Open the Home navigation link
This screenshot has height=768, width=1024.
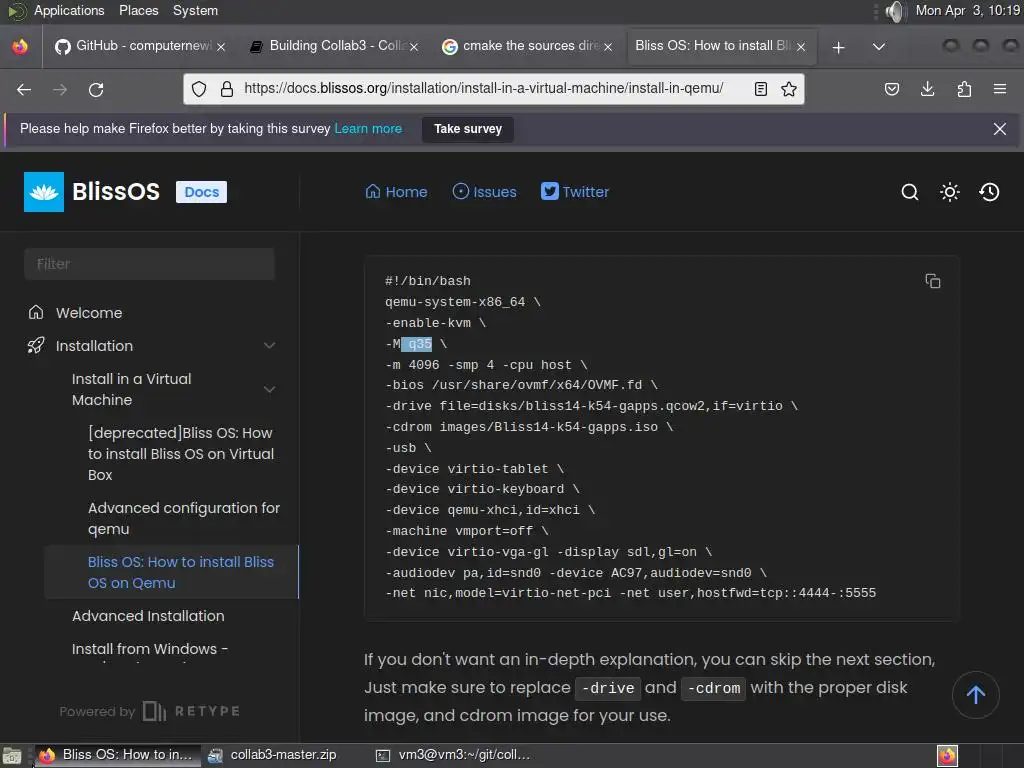pos(396,192)
